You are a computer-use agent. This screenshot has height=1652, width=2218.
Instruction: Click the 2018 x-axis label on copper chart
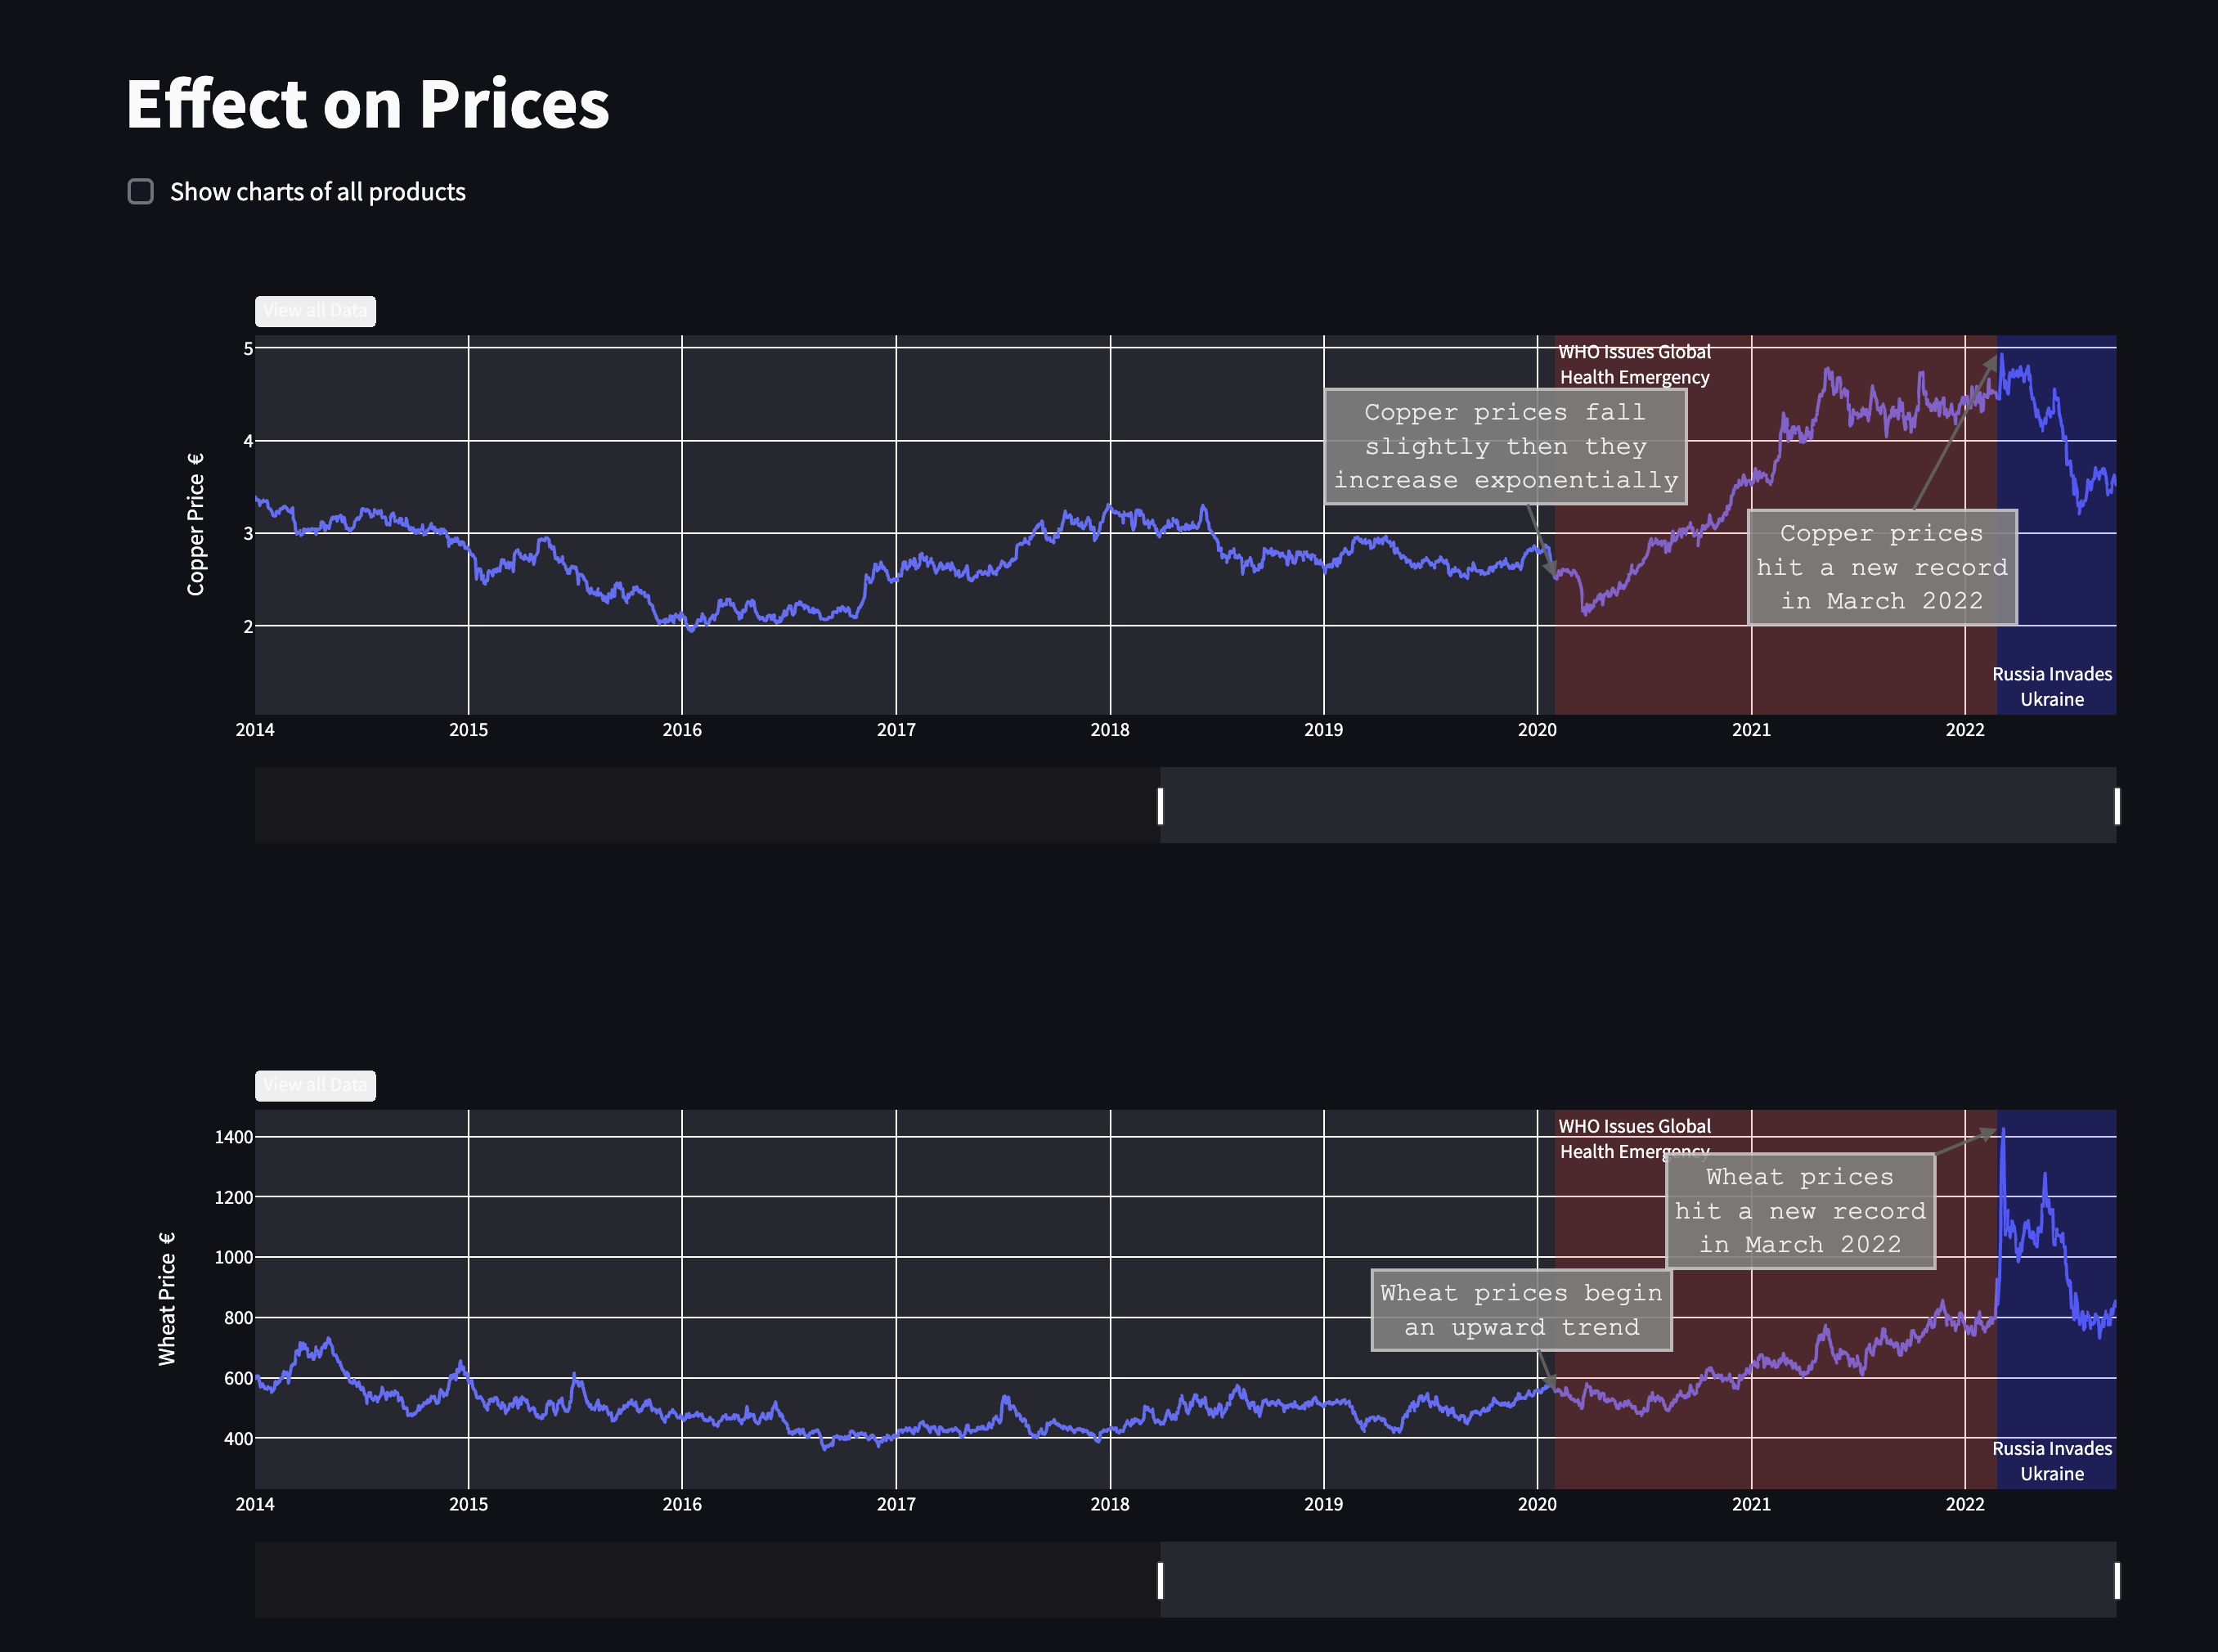[x=1109, y=730]
